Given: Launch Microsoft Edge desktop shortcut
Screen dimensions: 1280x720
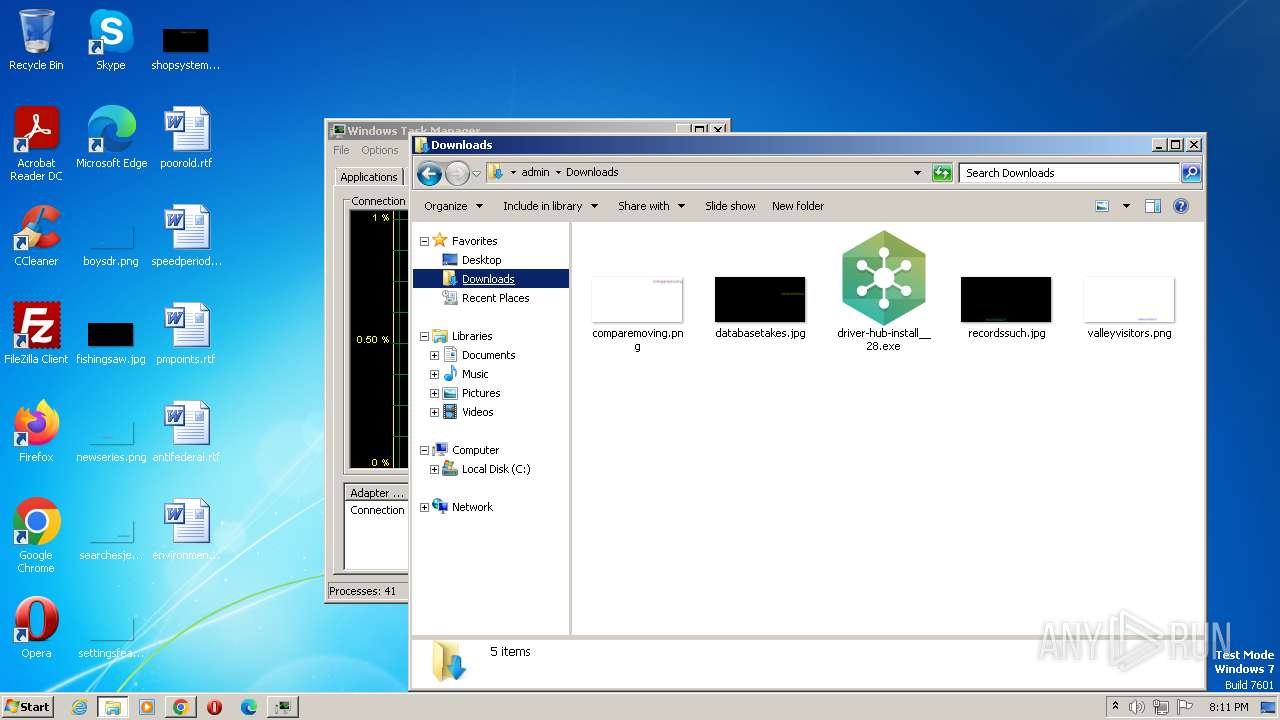Looking at the screenshot, I should click(x=111, y=138).
